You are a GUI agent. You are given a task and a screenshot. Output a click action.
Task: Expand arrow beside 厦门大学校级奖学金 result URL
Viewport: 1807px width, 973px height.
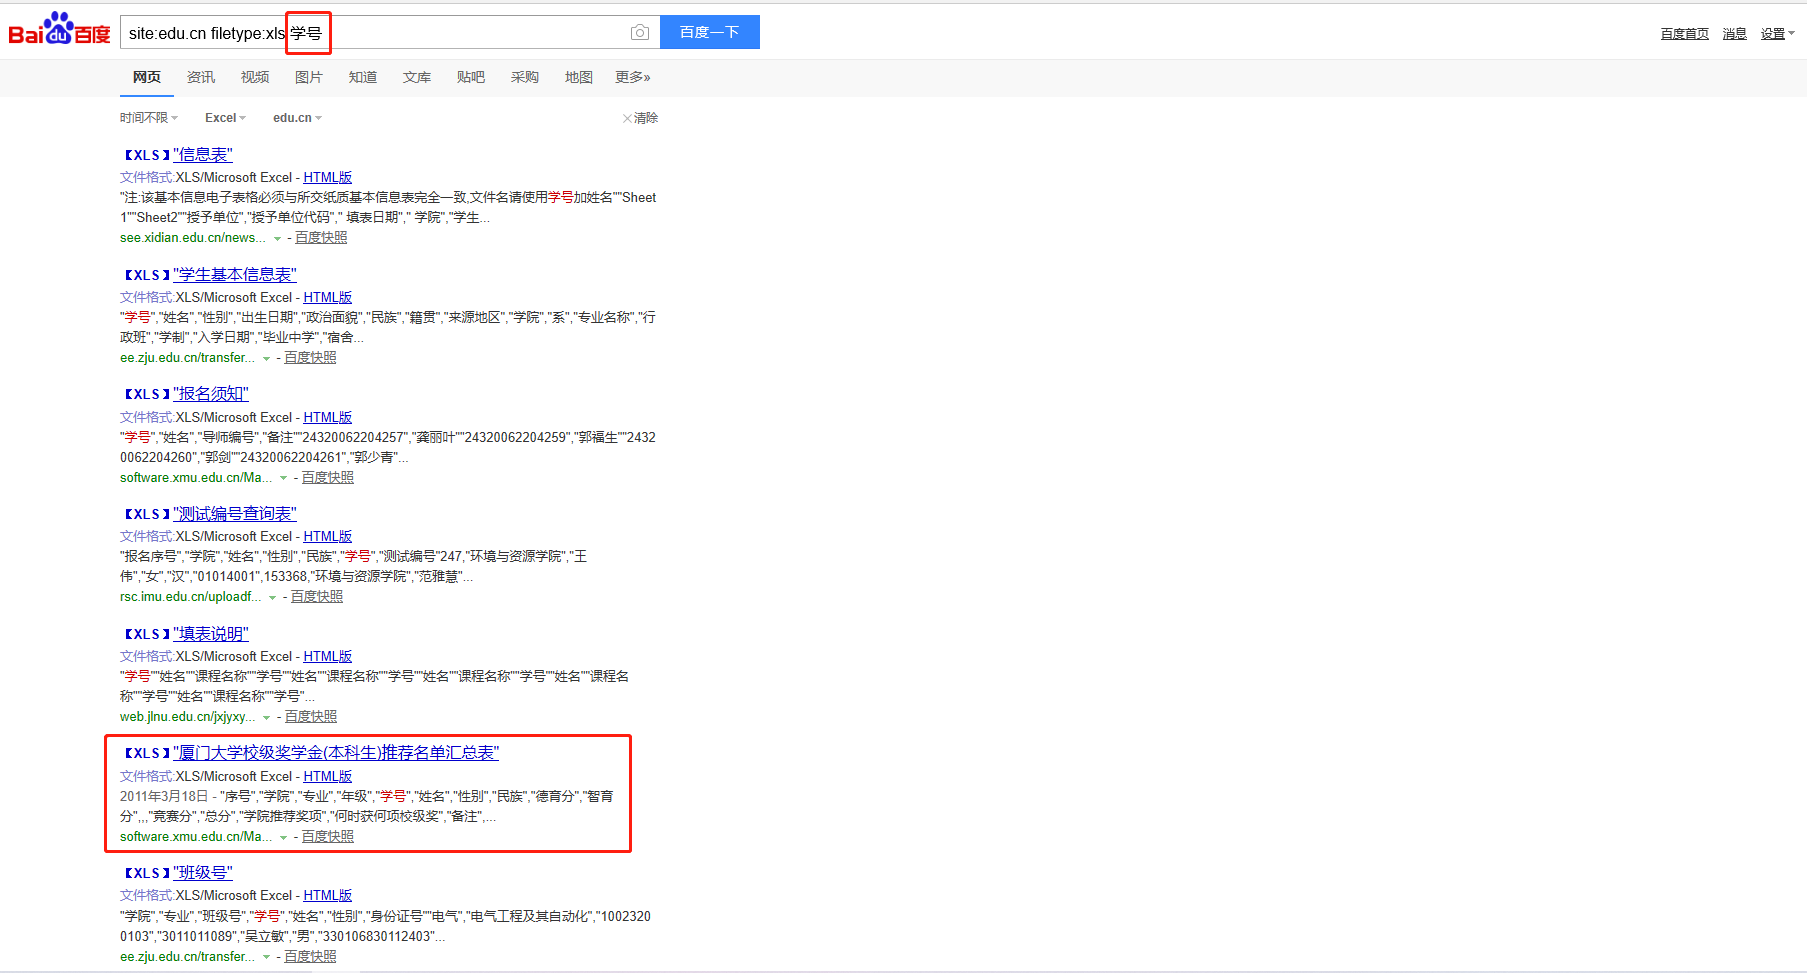[284, 838]
